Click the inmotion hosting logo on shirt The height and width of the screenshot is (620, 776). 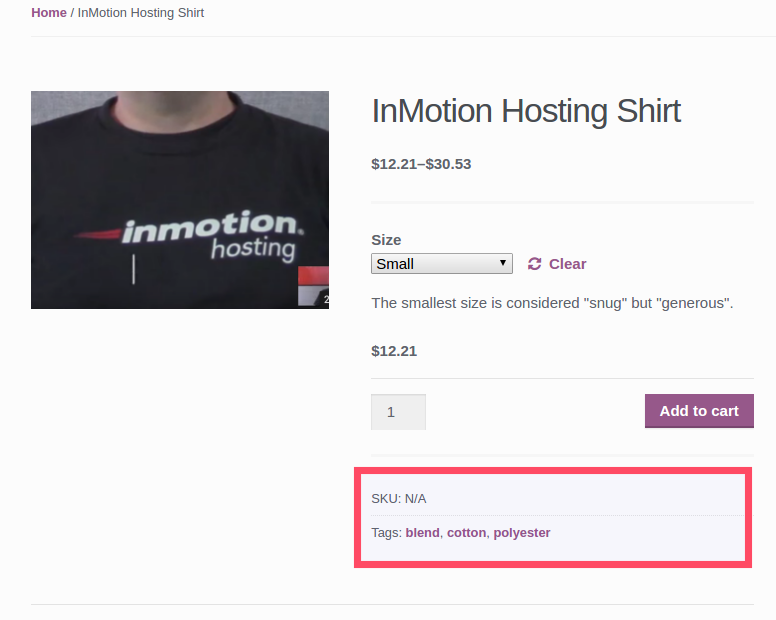coord(210,237)
